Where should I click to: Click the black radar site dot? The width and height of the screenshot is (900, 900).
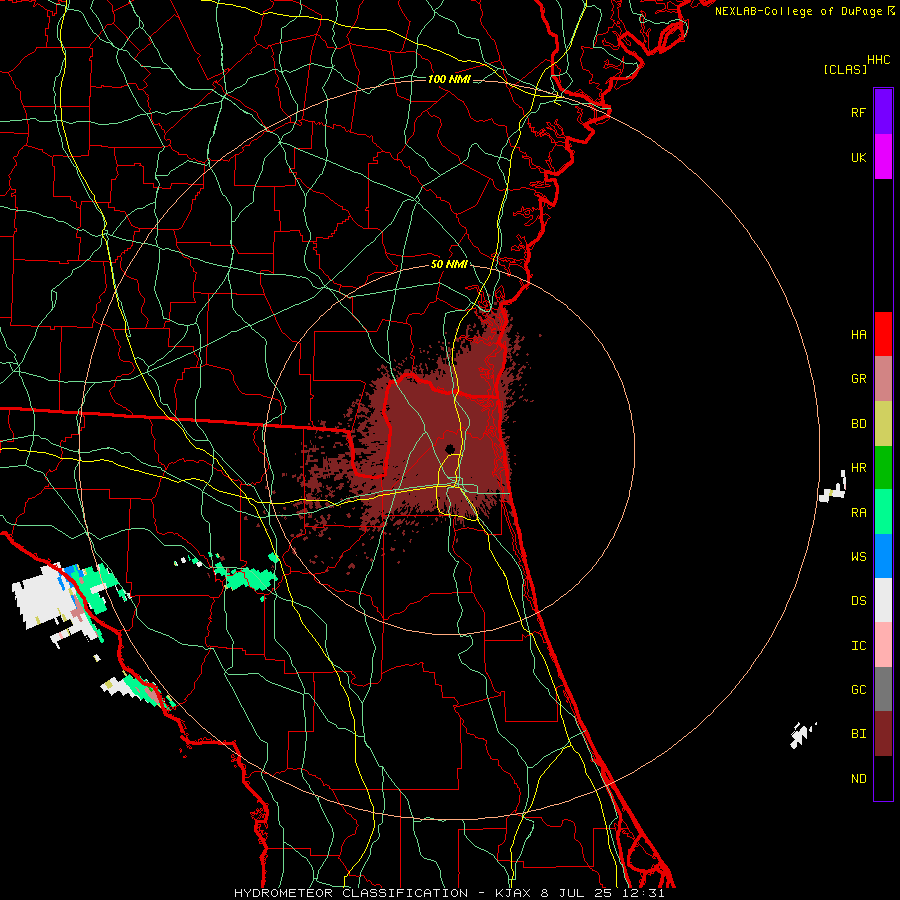[450, 449]
